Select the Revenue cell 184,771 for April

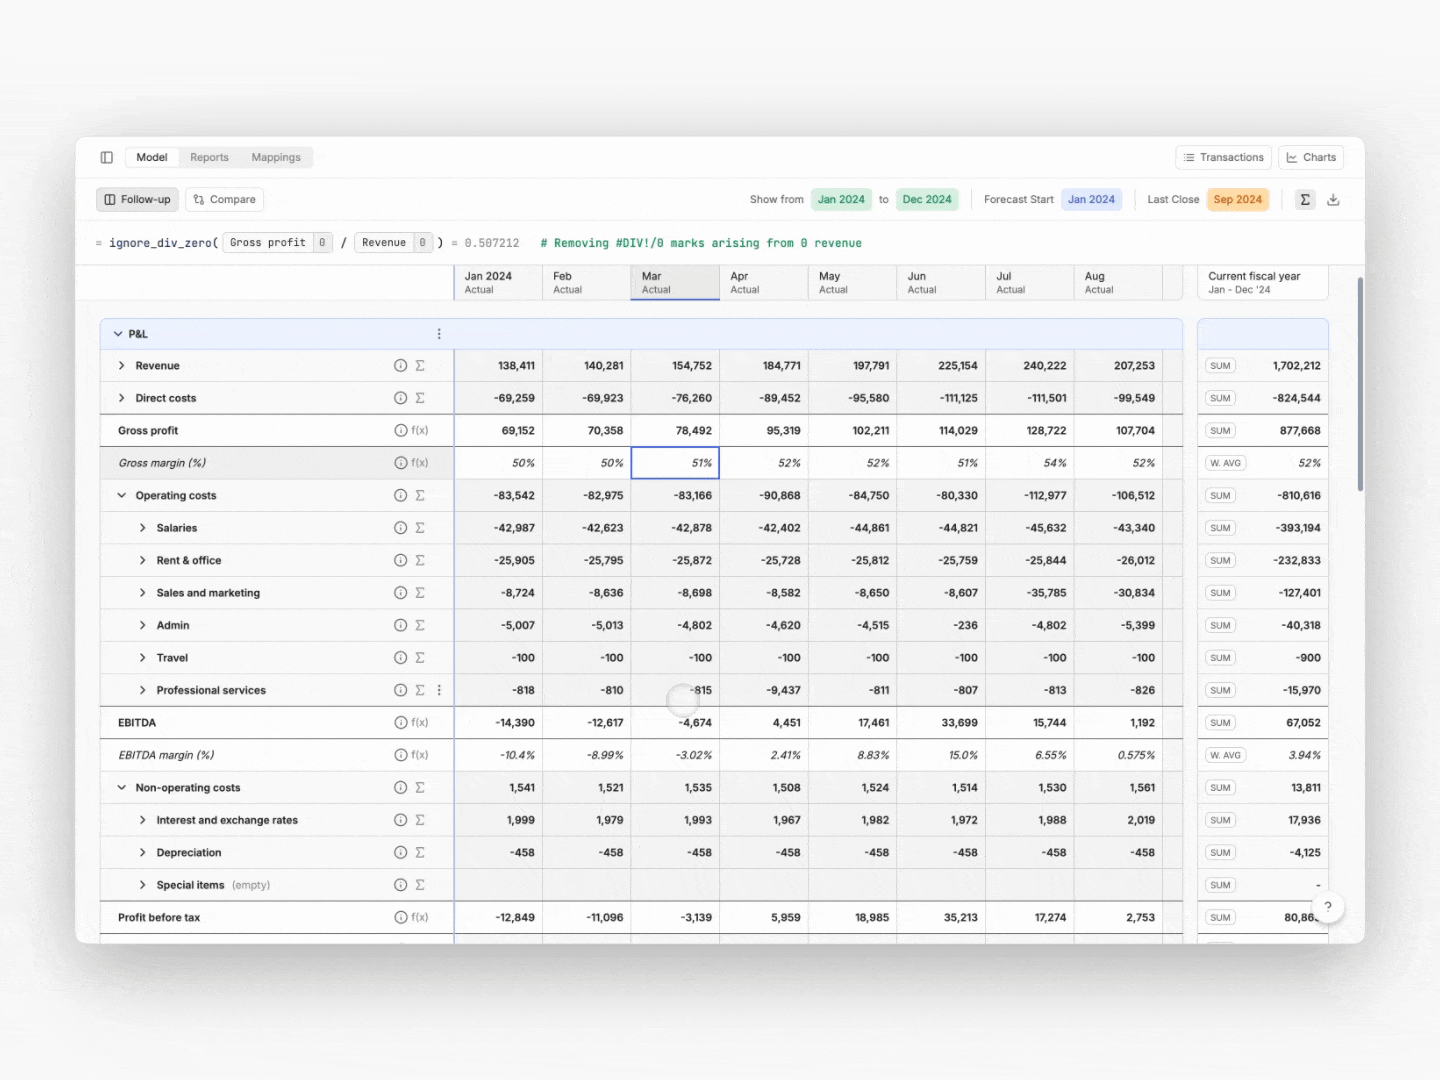764,366
